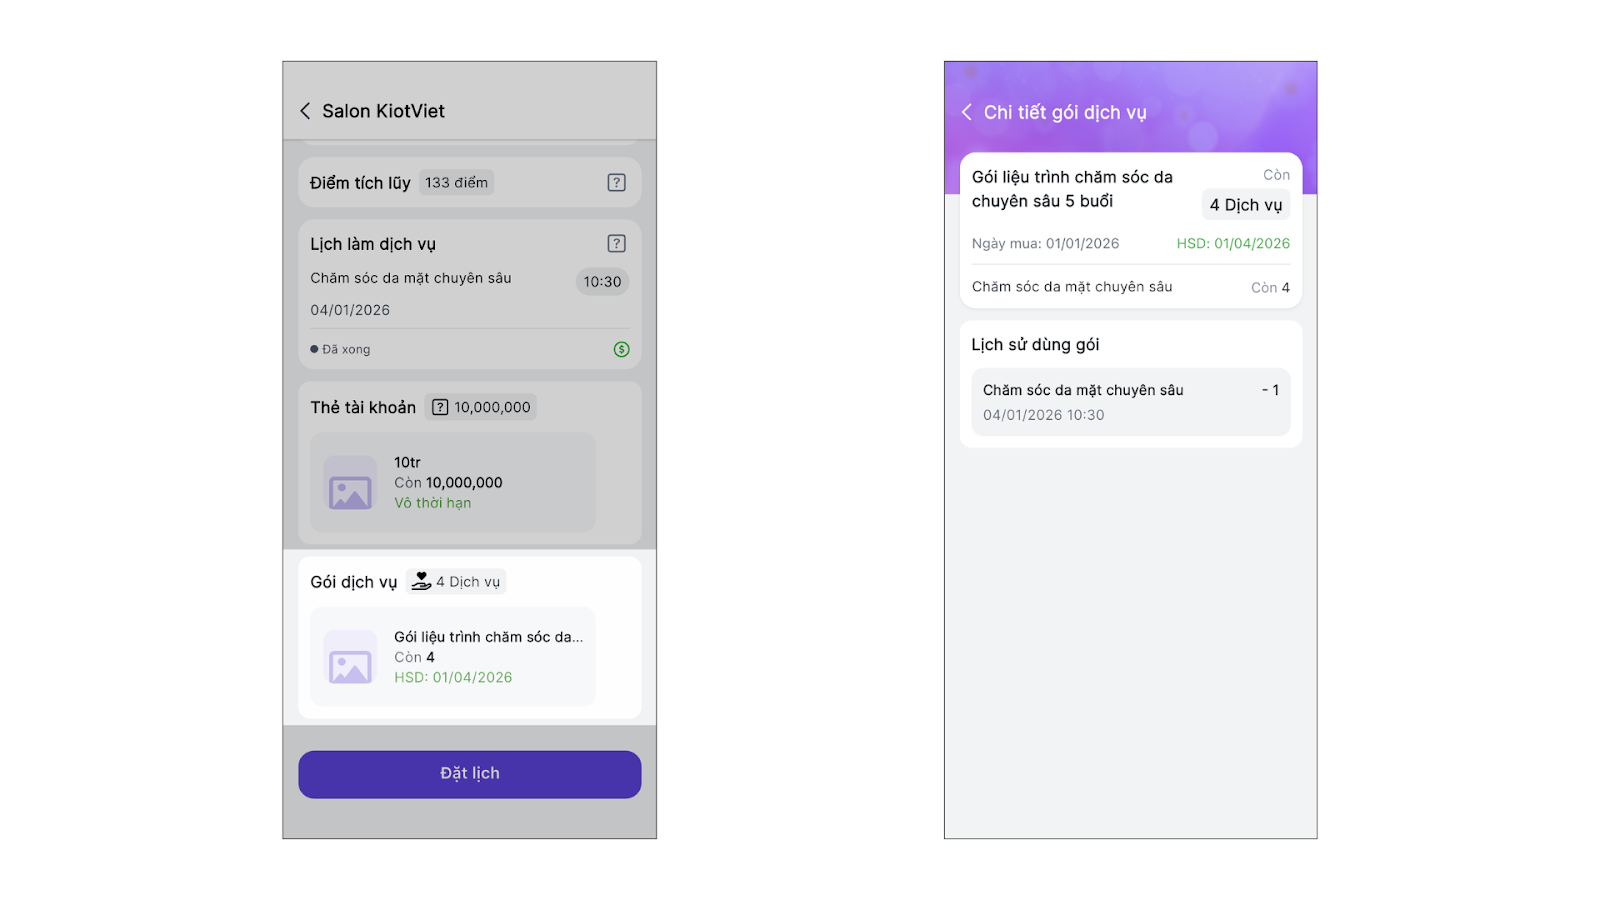Open help icon beside Điểm tích lũy

tap(616, 183)
